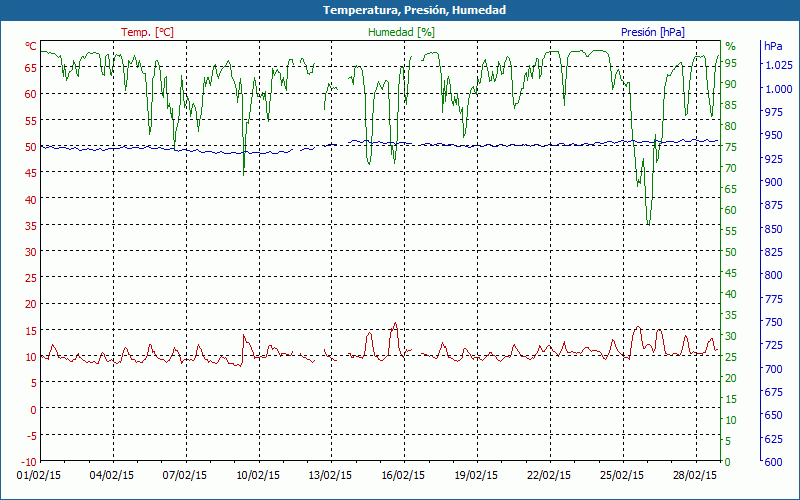Click the red temperature axis value -5
This screenshot has width=800, height=500.
click(31, 436)
